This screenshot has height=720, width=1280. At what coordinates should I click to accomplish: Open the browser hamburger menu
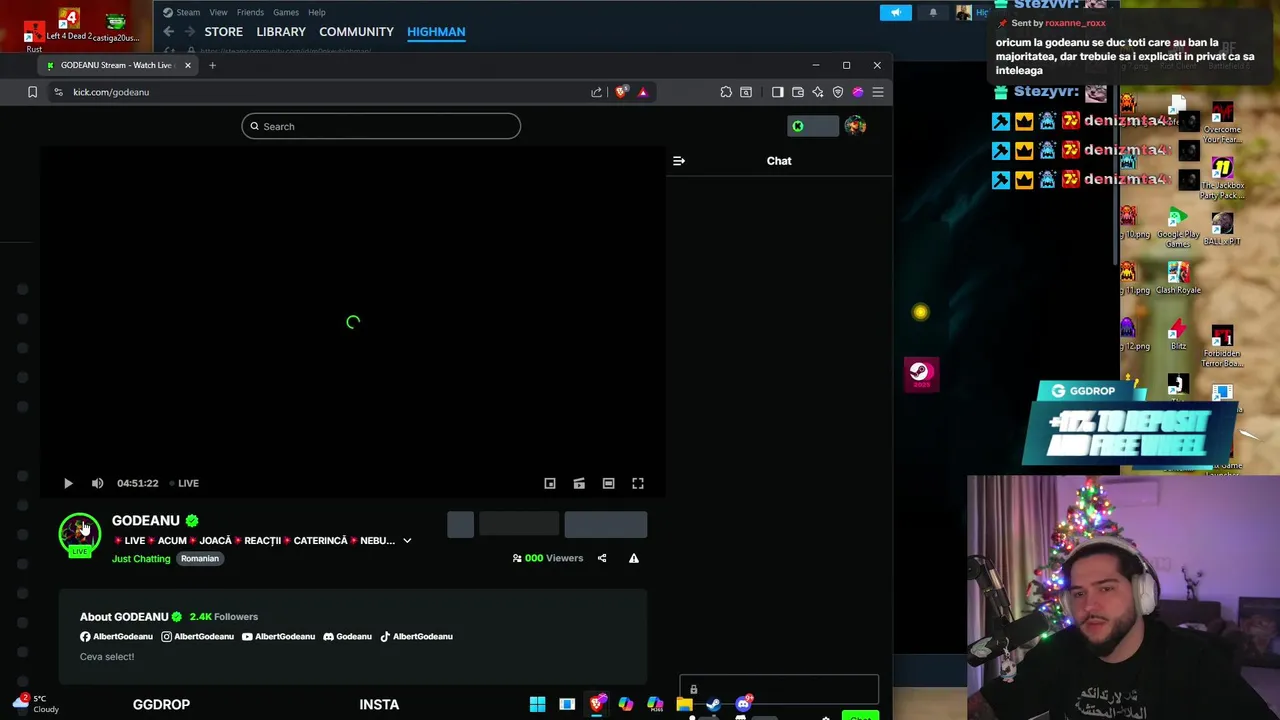[878, 92]
